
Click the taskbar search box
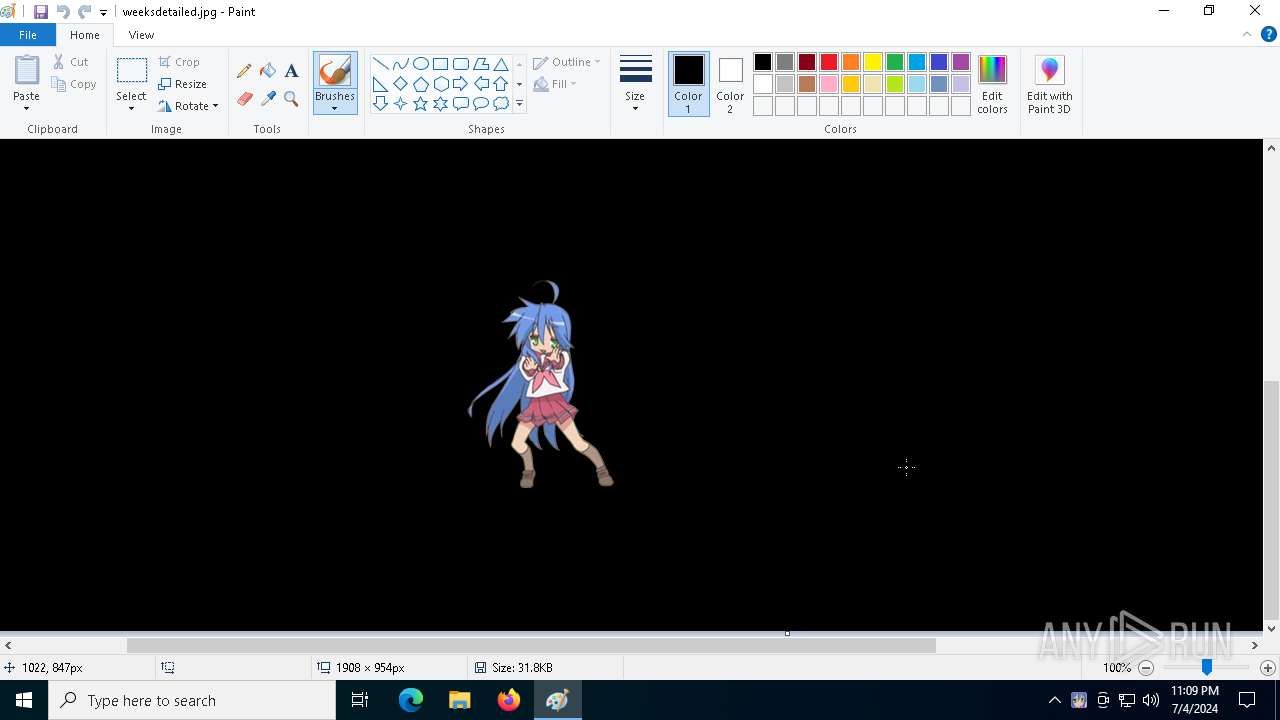click(x=192, y=700)
